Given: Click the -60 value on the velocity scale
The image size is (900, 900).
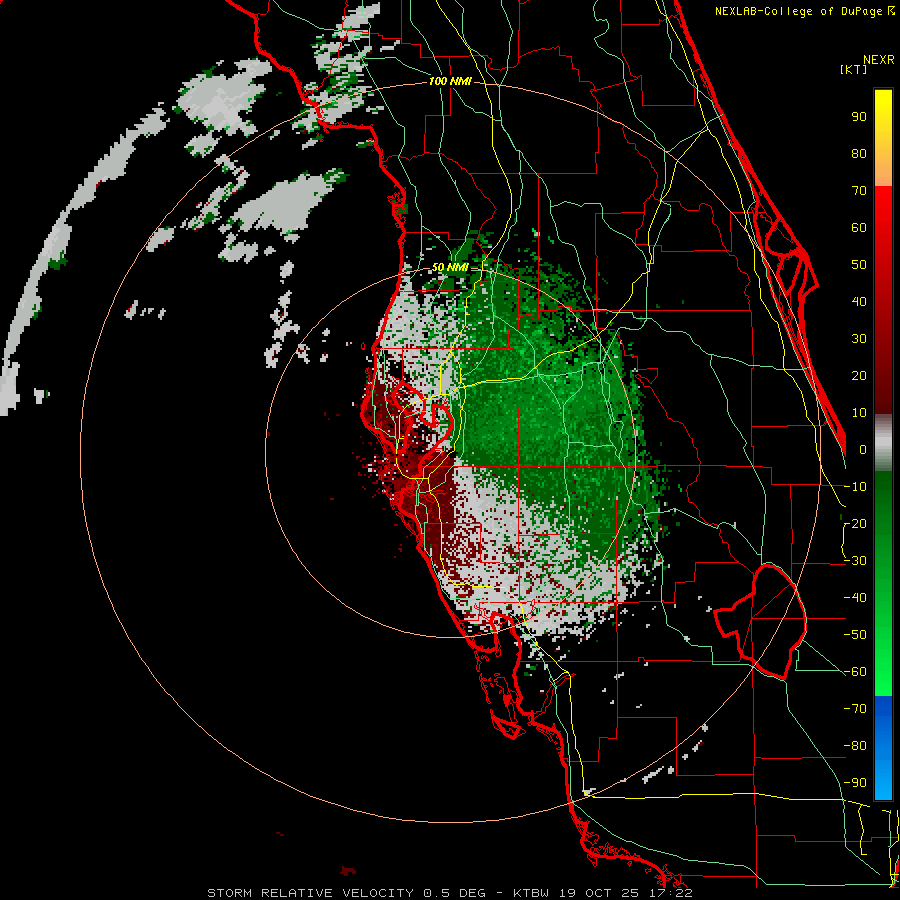Looking at the screenshot, I should 855,672.
